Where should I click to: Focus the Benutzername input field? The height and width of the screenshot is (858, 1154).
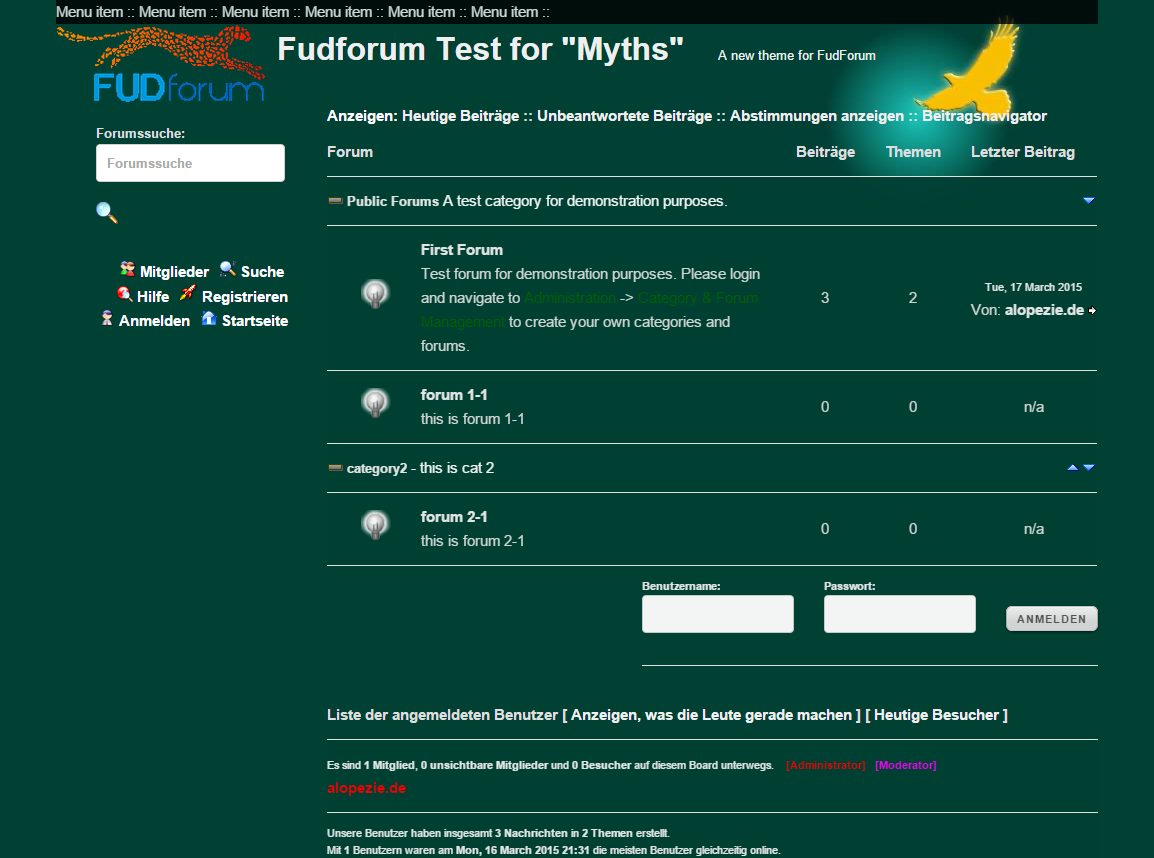[x=718, y=614]
